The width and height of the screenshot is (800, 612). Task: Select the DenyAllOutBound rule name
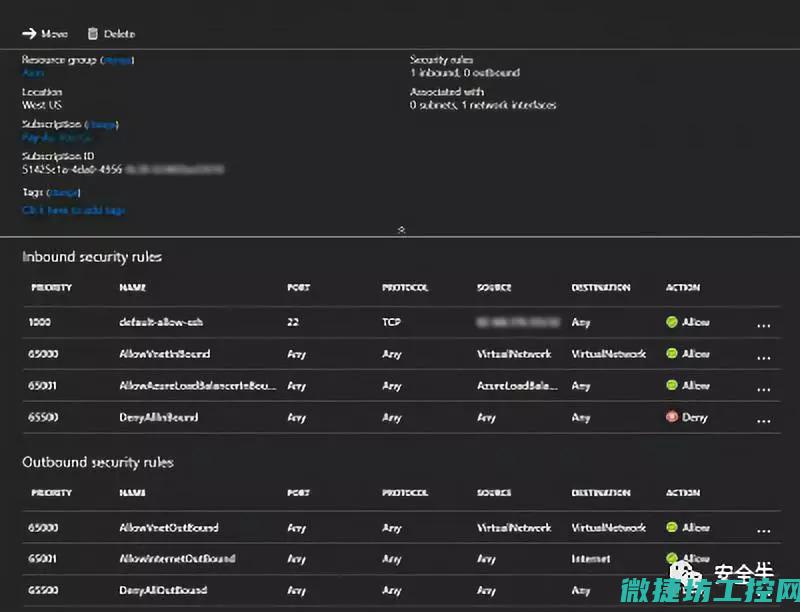163,590
